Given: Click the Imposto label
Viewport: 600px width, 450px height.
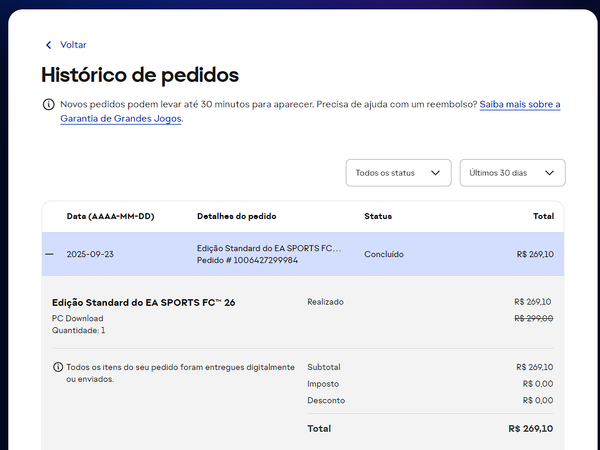Looking at the screenshot, I should (x=323, y=384).
